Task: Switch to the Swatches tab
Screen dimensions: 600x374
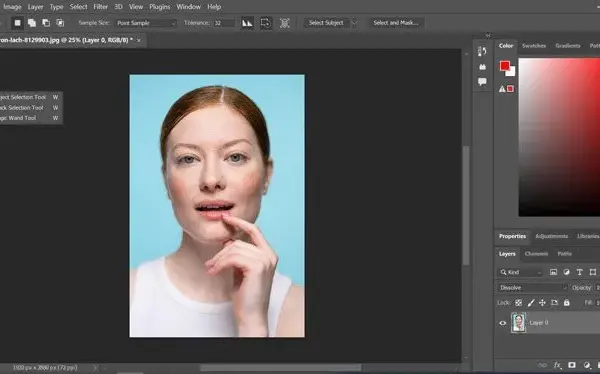Action: [x=534, y=46]
